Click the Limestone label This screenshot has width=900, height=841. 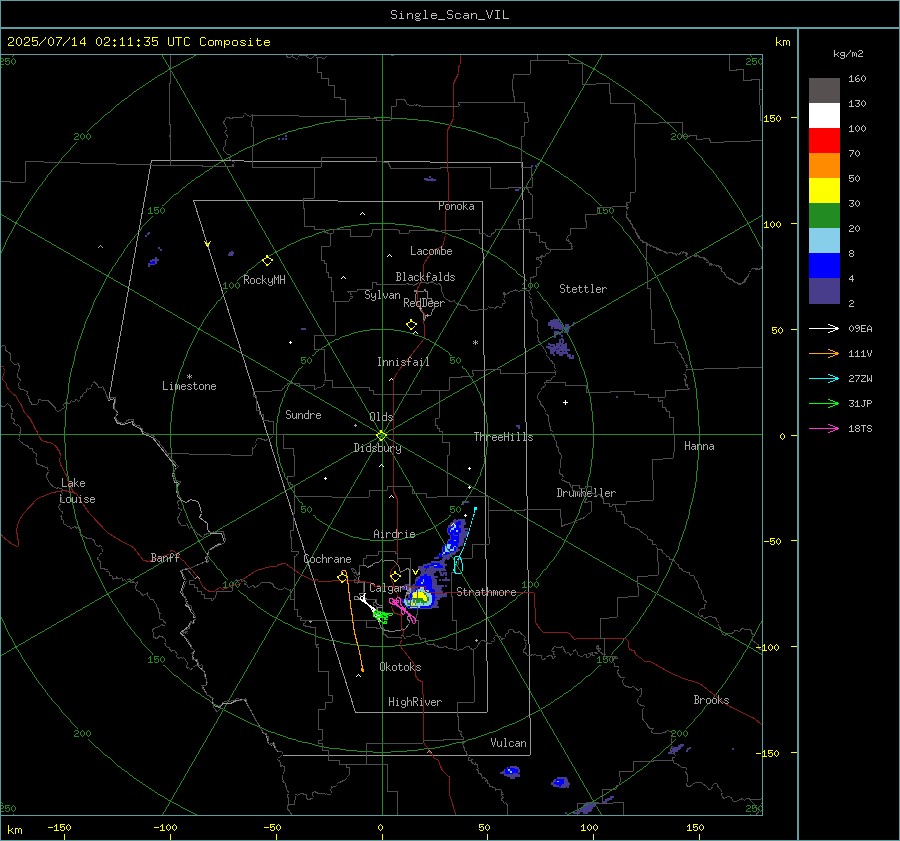coord(189,386)
